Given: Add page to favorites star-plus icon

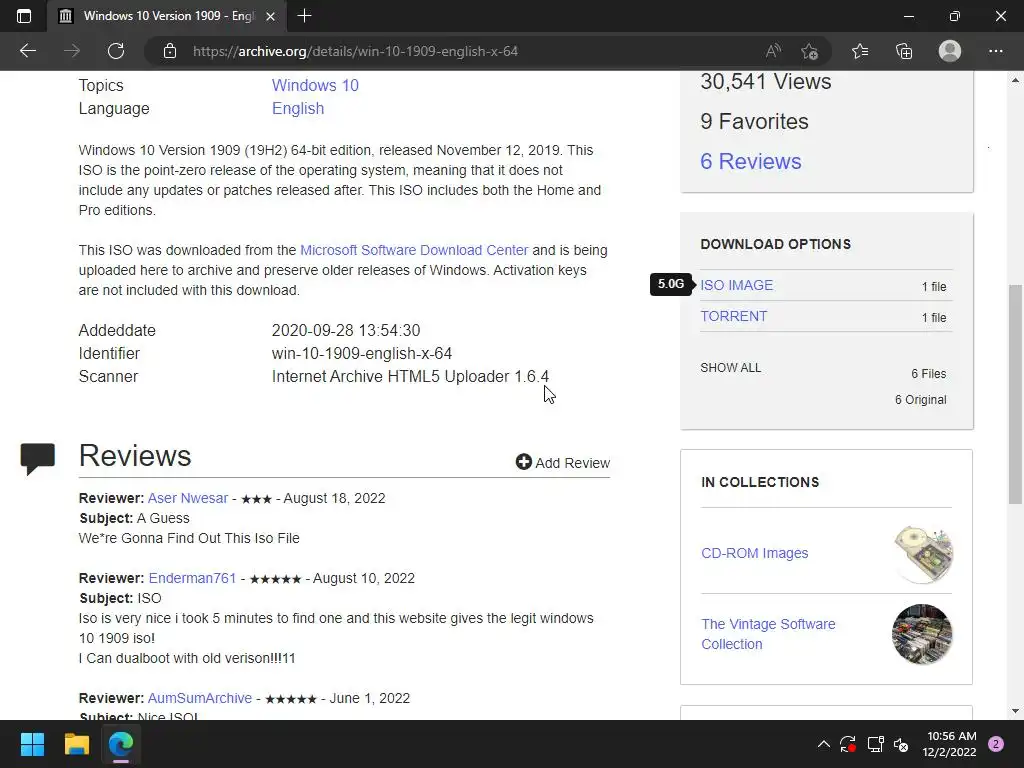Looking at the screenshot, I should [810, 51].
